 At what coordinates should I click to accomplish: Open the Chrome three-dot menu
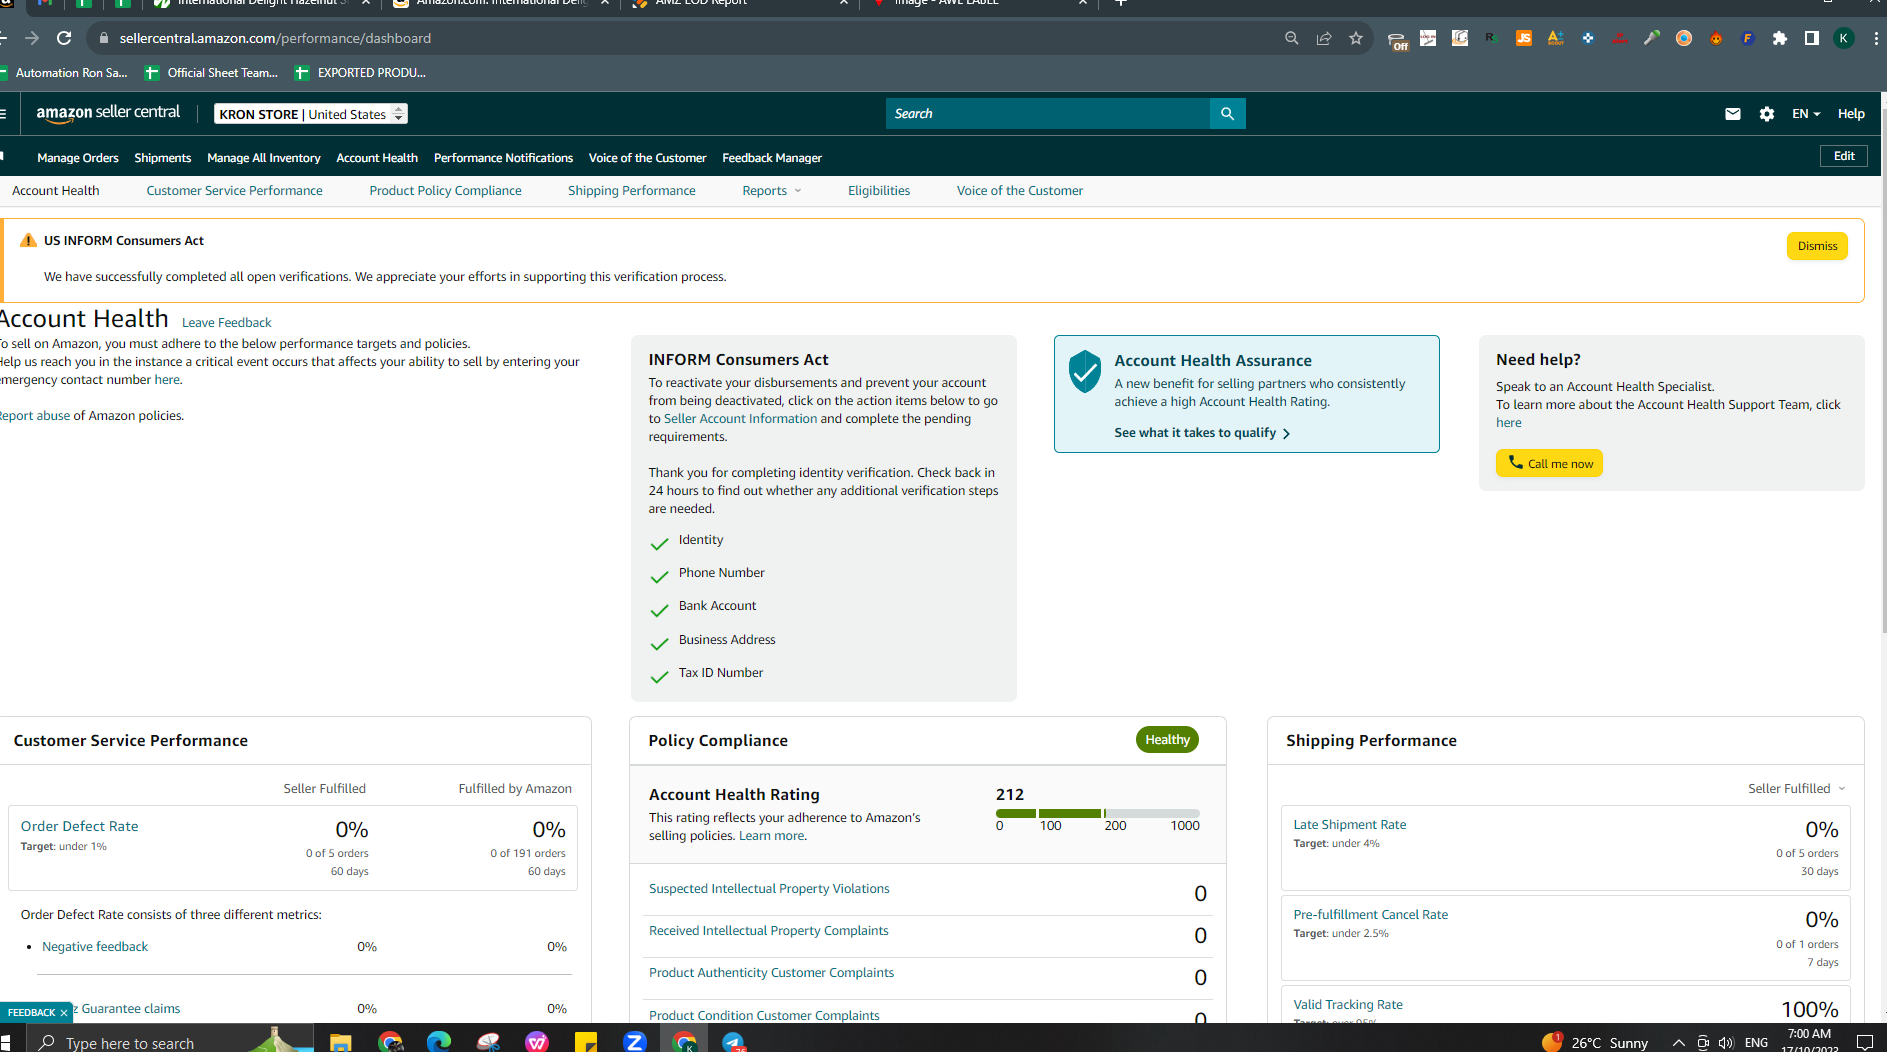(x=1876, y=38)
